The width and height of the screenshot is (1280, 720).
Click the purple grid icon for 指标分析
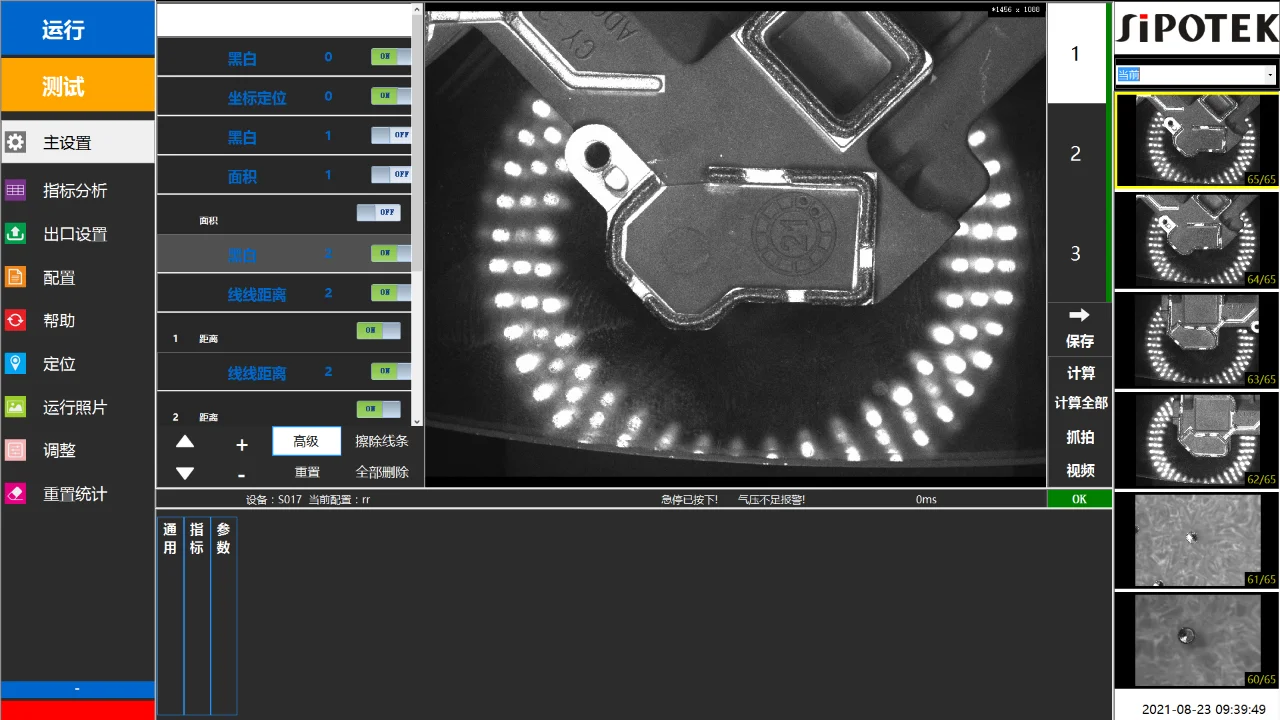pyautogui.click(x=16, y=190)
